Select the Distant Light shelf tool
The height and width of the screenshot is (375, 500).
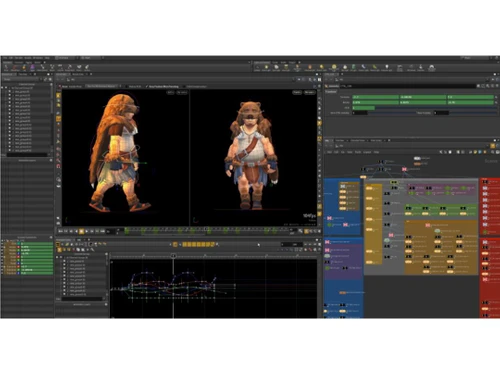click(x=322, y=68)
